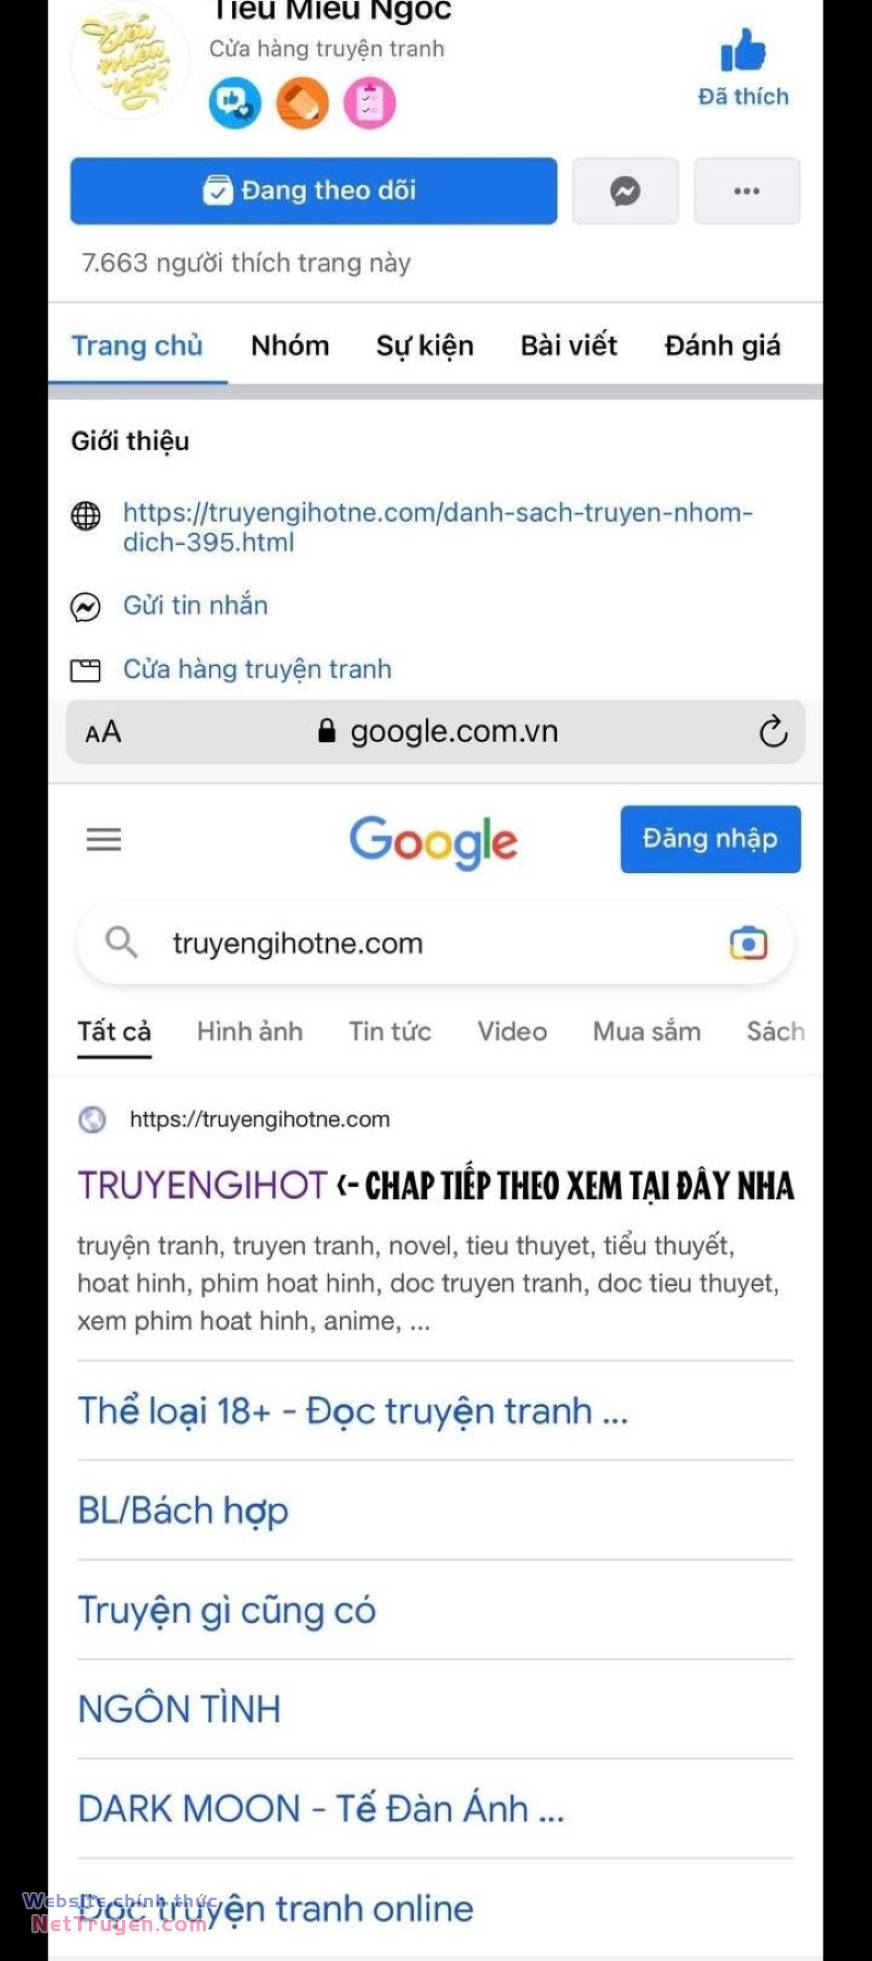Tap the Messenger icon button
872x1961 pixels.
coord(625,190)
